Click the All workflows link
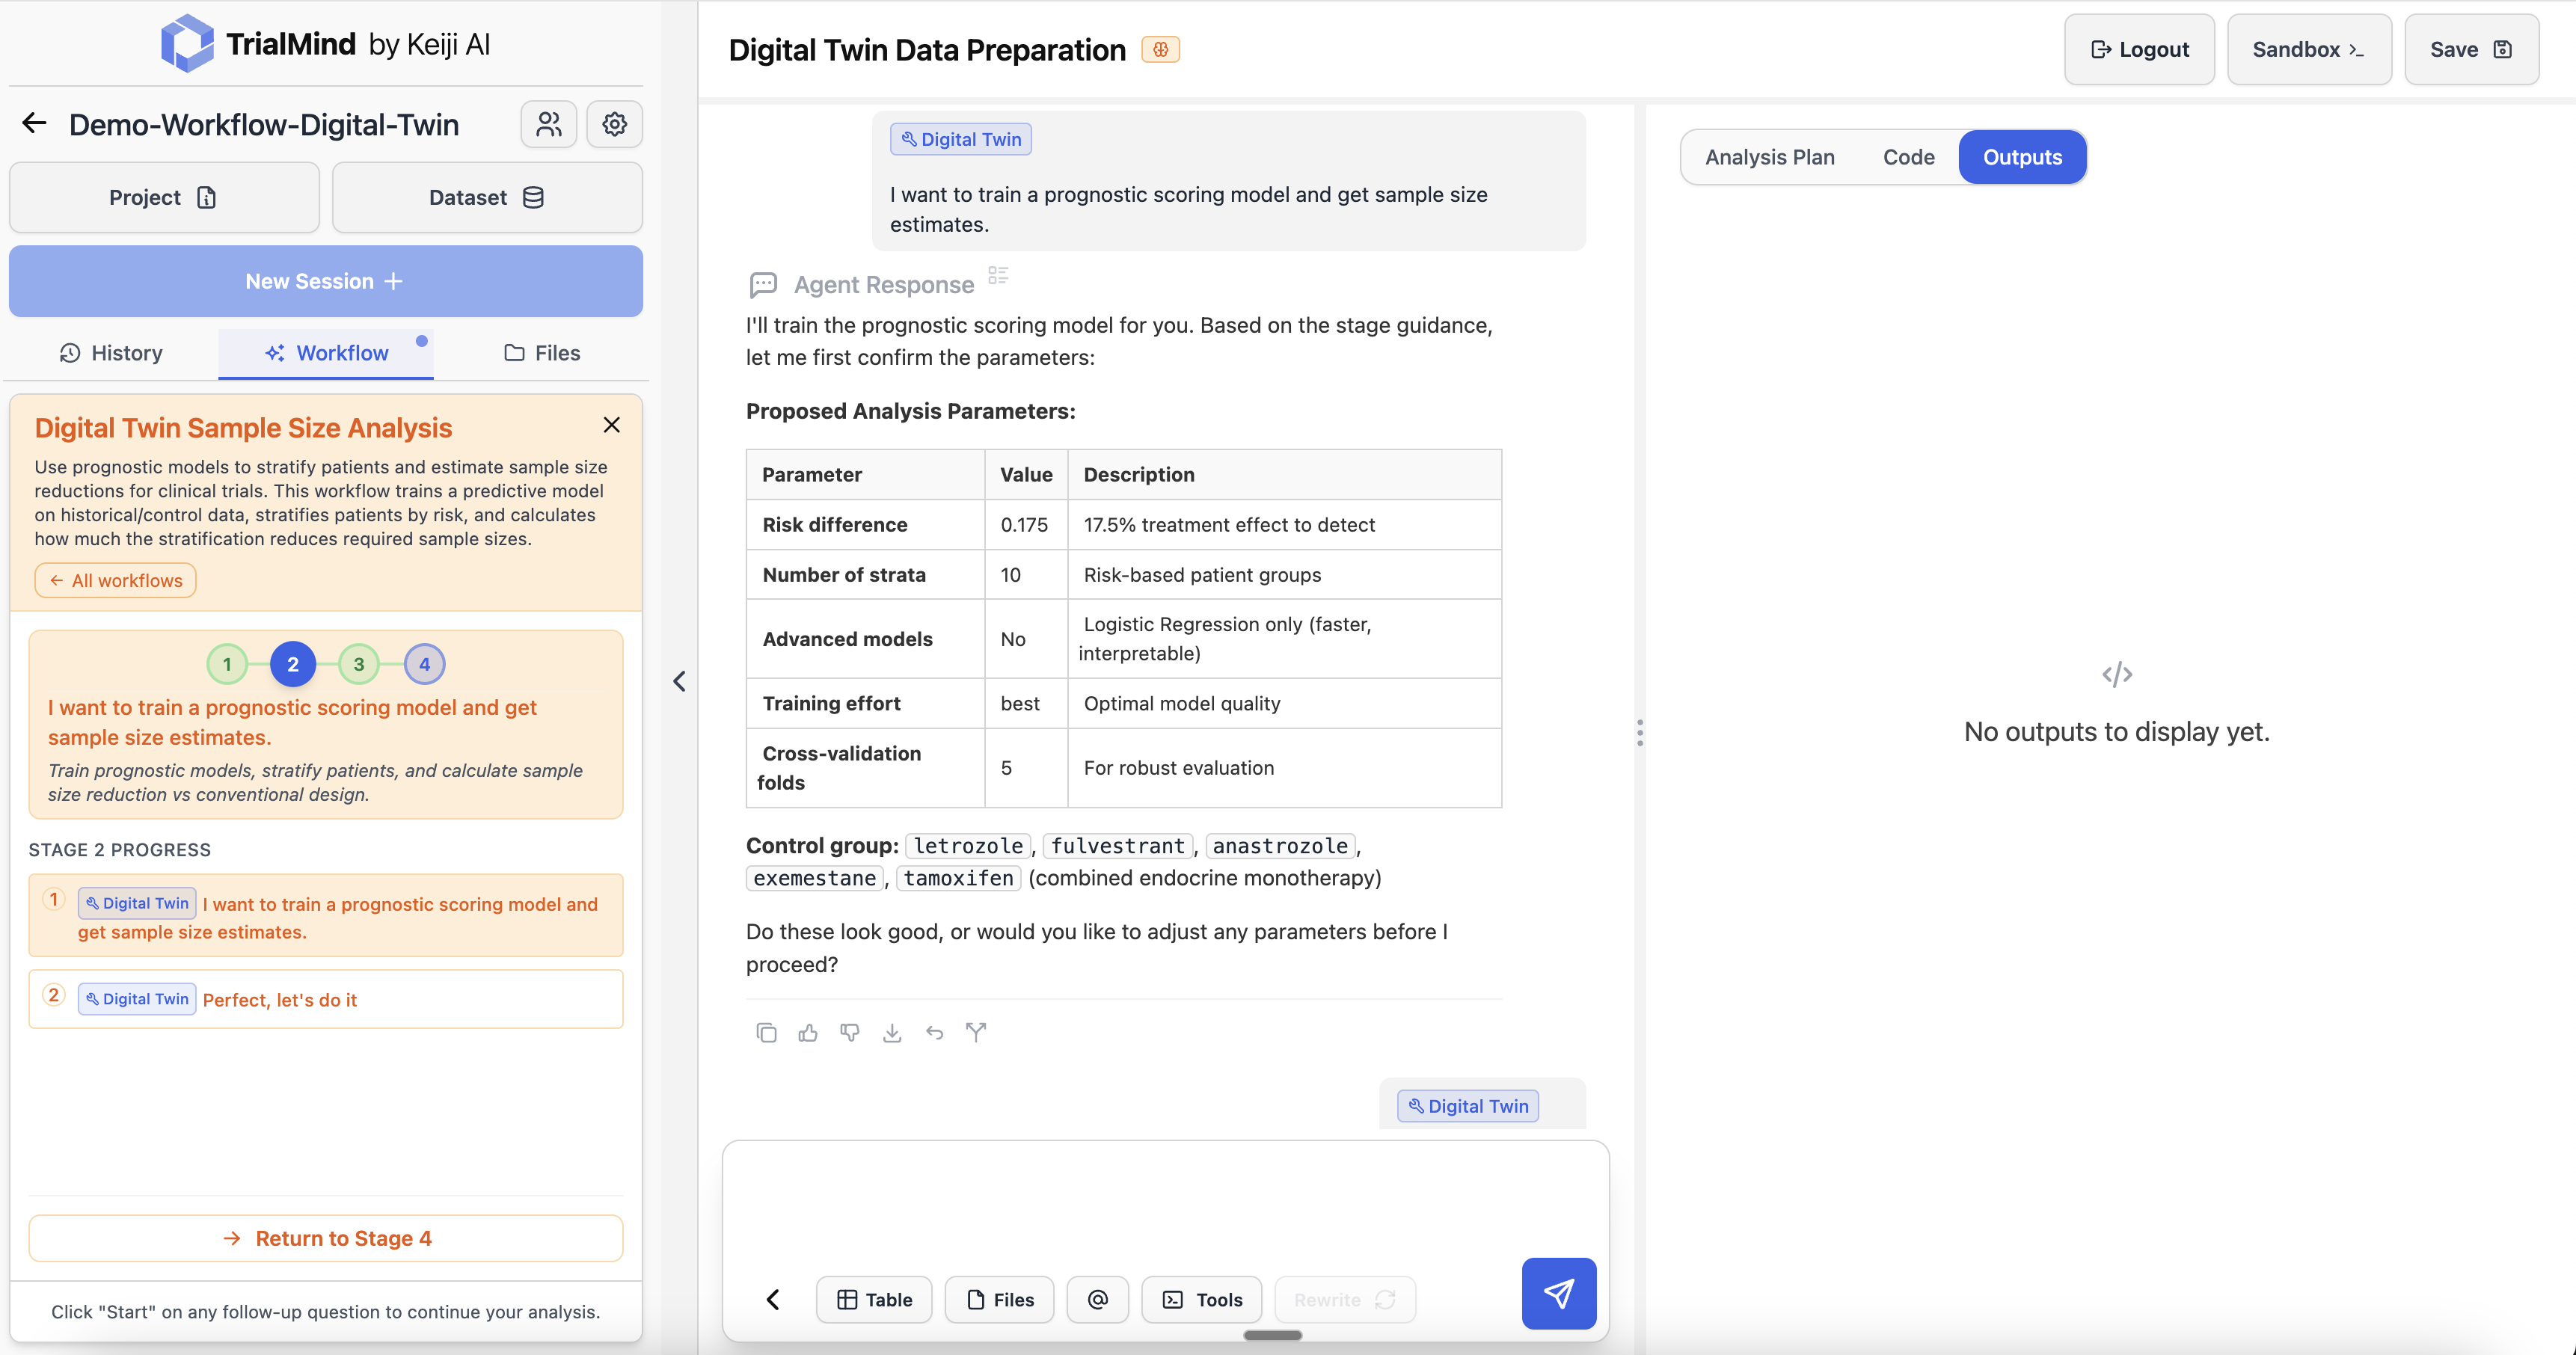Image resolution: width=2576 pixels, height=1355 pixels. tap(116, 580)
